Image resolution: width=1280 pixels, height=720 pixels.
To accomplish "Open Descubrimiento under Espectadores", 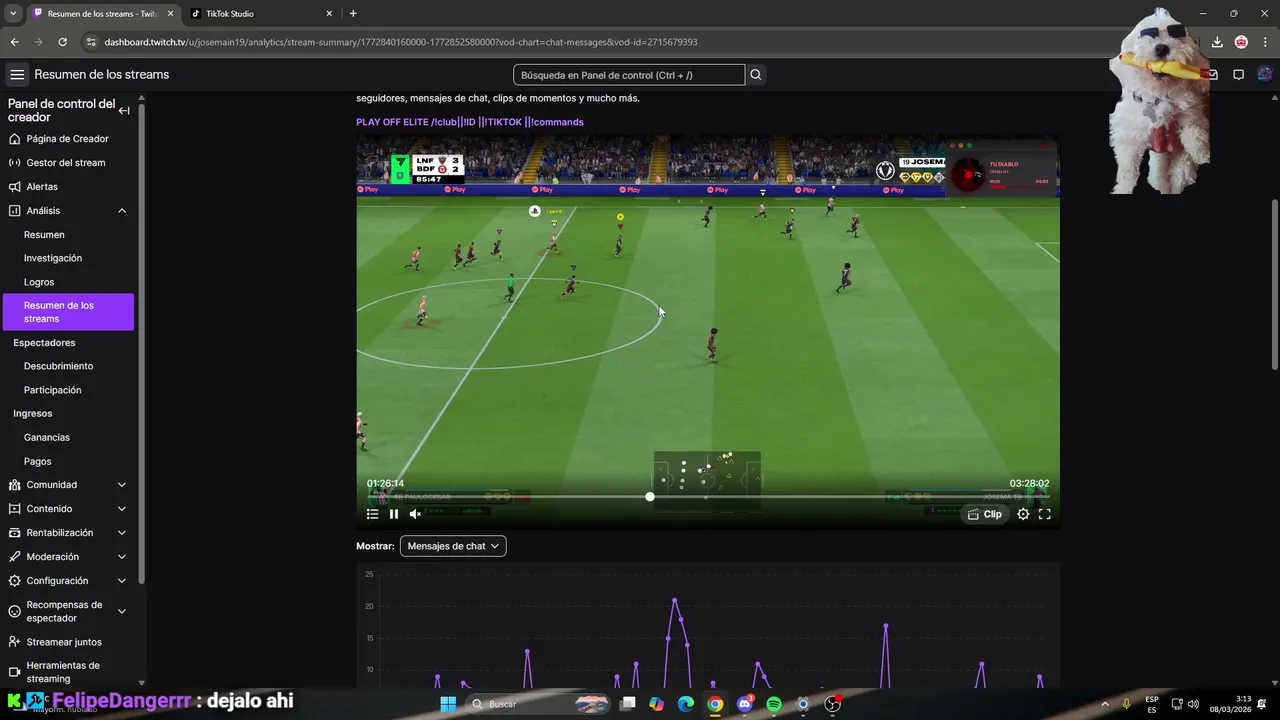I will tap(58, 366).
